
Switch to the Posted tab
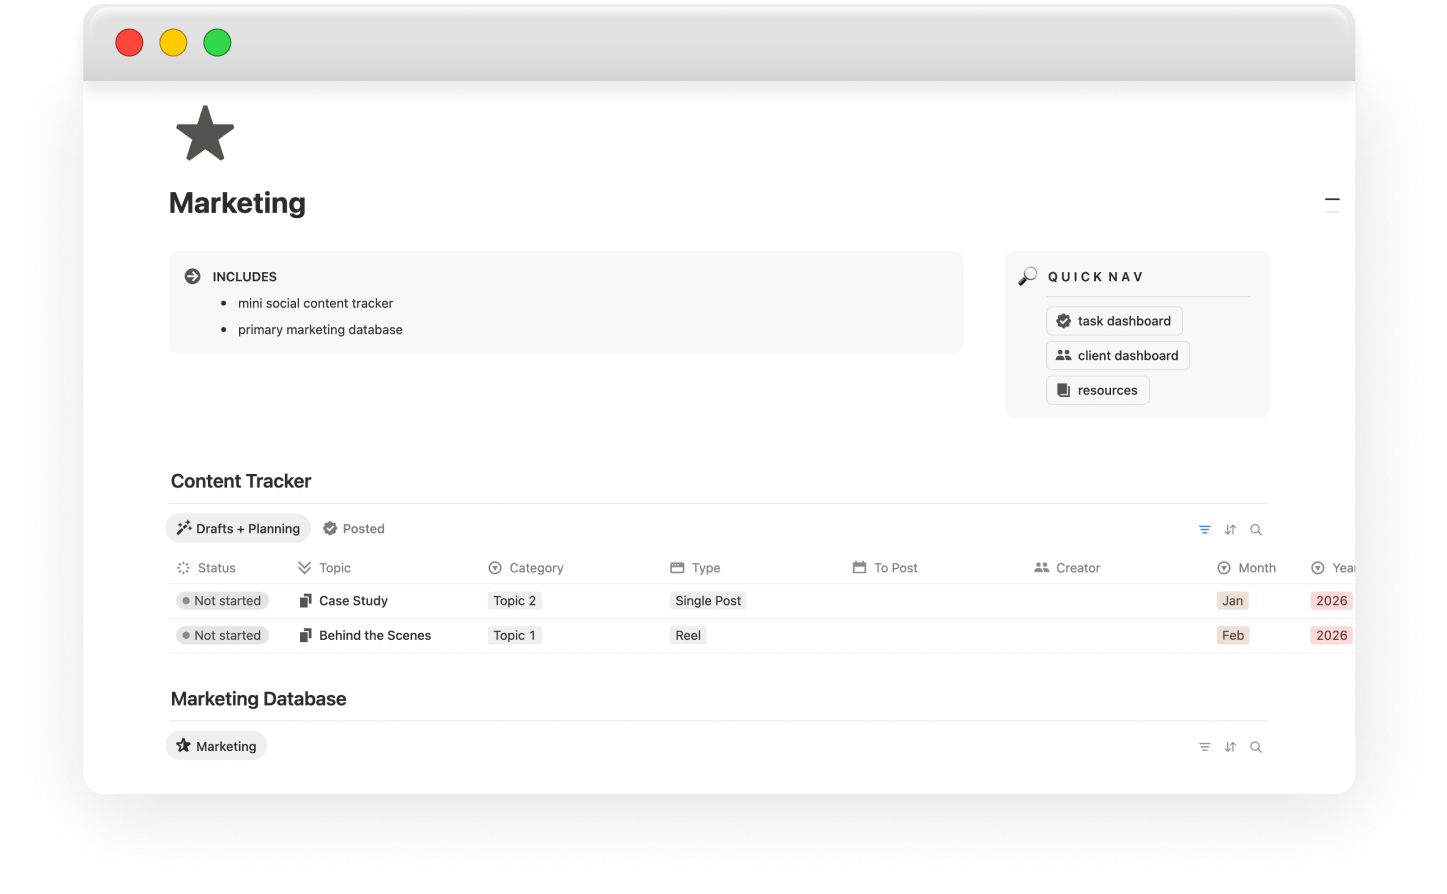(x=353, y=528)
